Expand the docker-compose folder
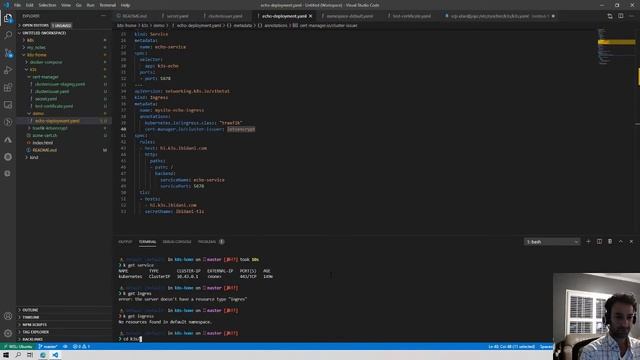The image size is (640, 360). point(46,62)
